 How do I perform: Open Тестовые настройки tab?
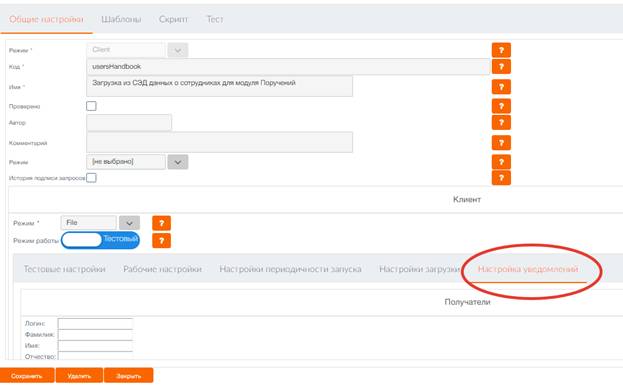point(64,269)
